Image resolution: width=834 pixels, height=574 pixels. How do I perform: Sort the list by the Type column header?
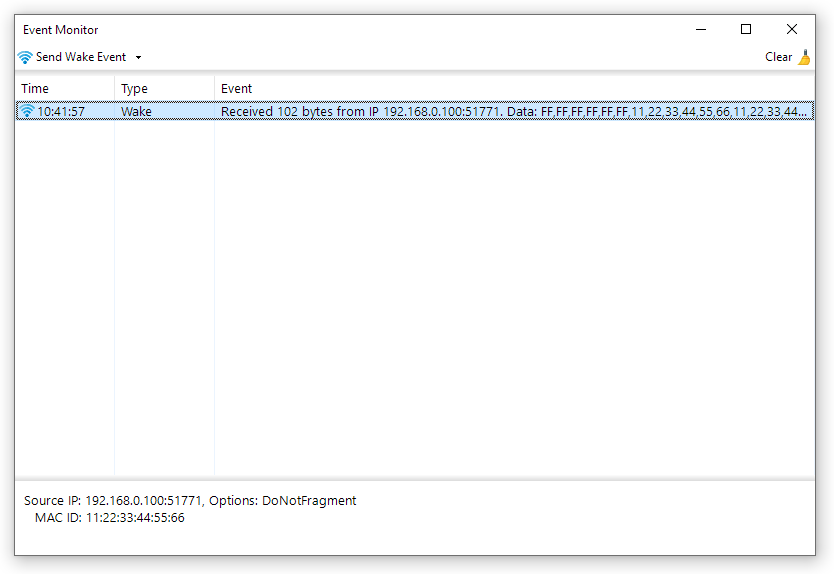[x=164, y=89]
